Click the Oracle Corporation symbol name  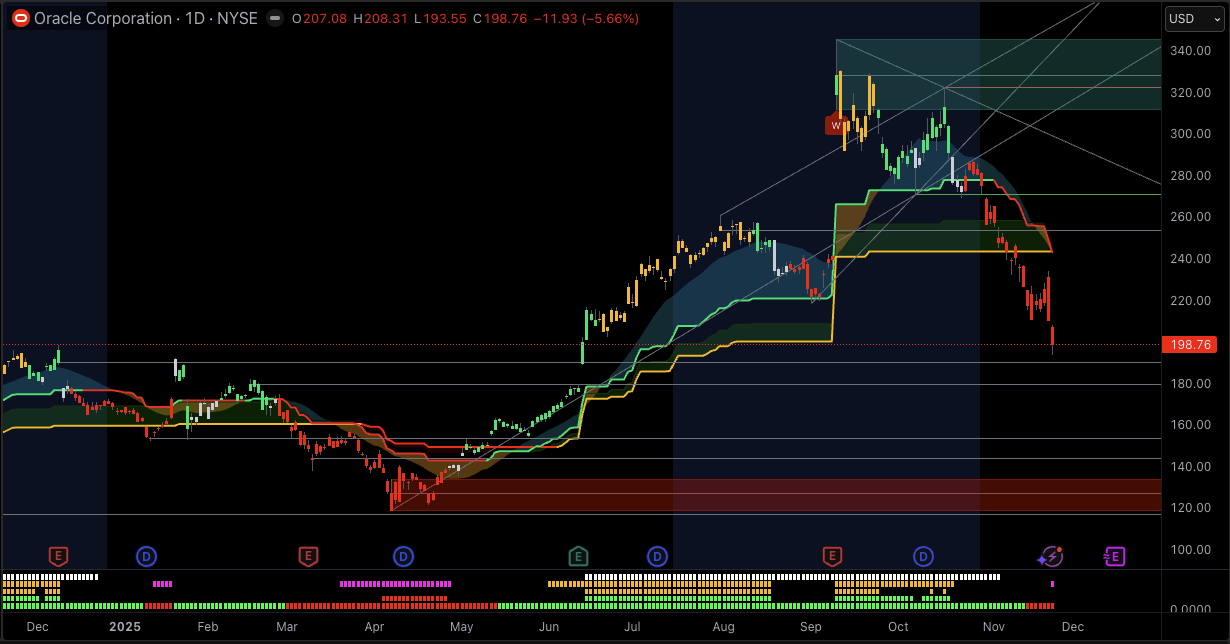103,18
